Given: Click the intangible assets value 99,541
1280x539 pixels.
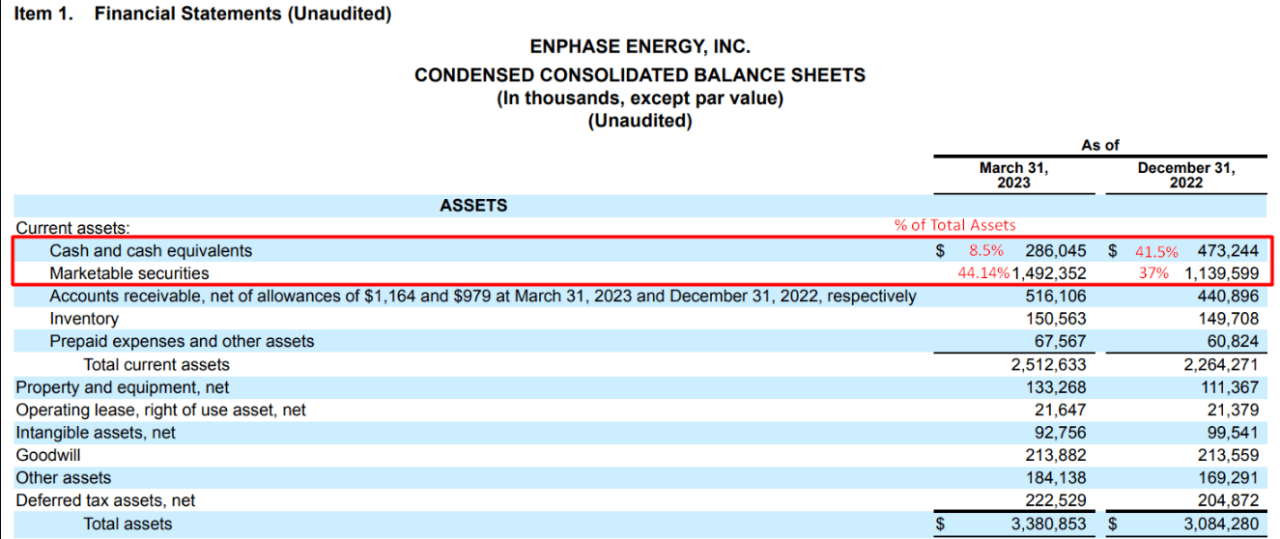Looking at the screenshot, I should pos(1232,433).
